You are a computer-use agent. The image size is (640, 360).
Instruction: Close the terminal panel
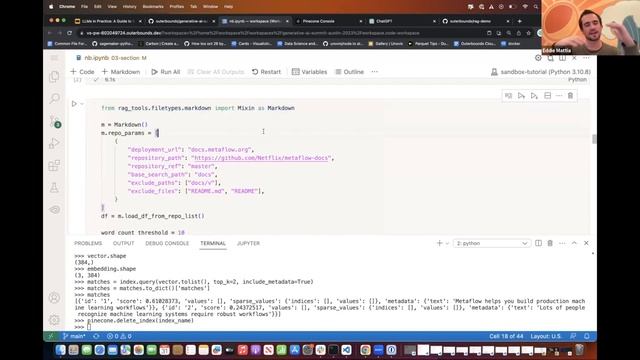[586, 243]
